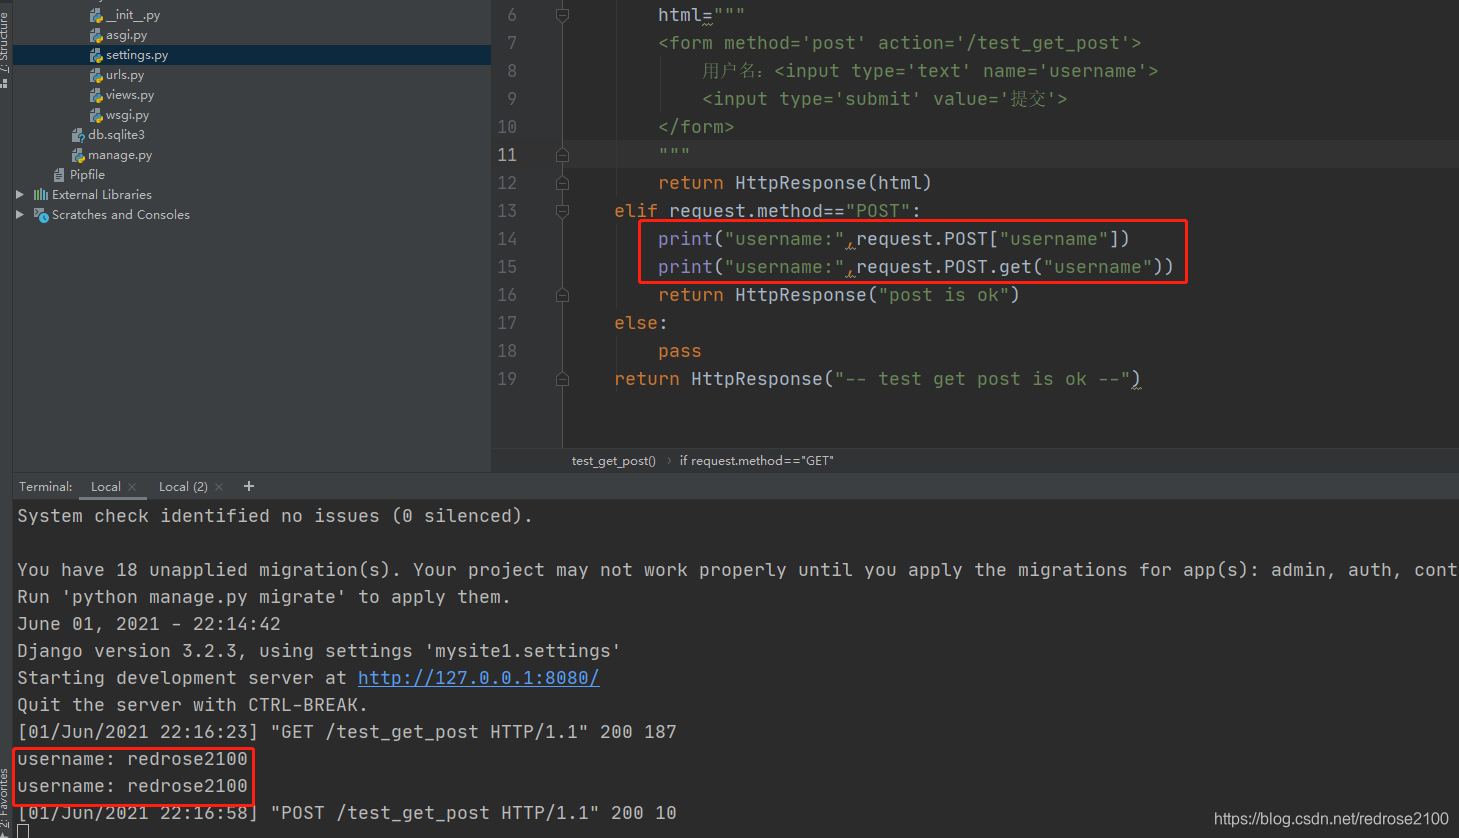This screenshot has height=838, width=1459.
Task: Click the External Libraries icon
Action: [x=41, y=195]
